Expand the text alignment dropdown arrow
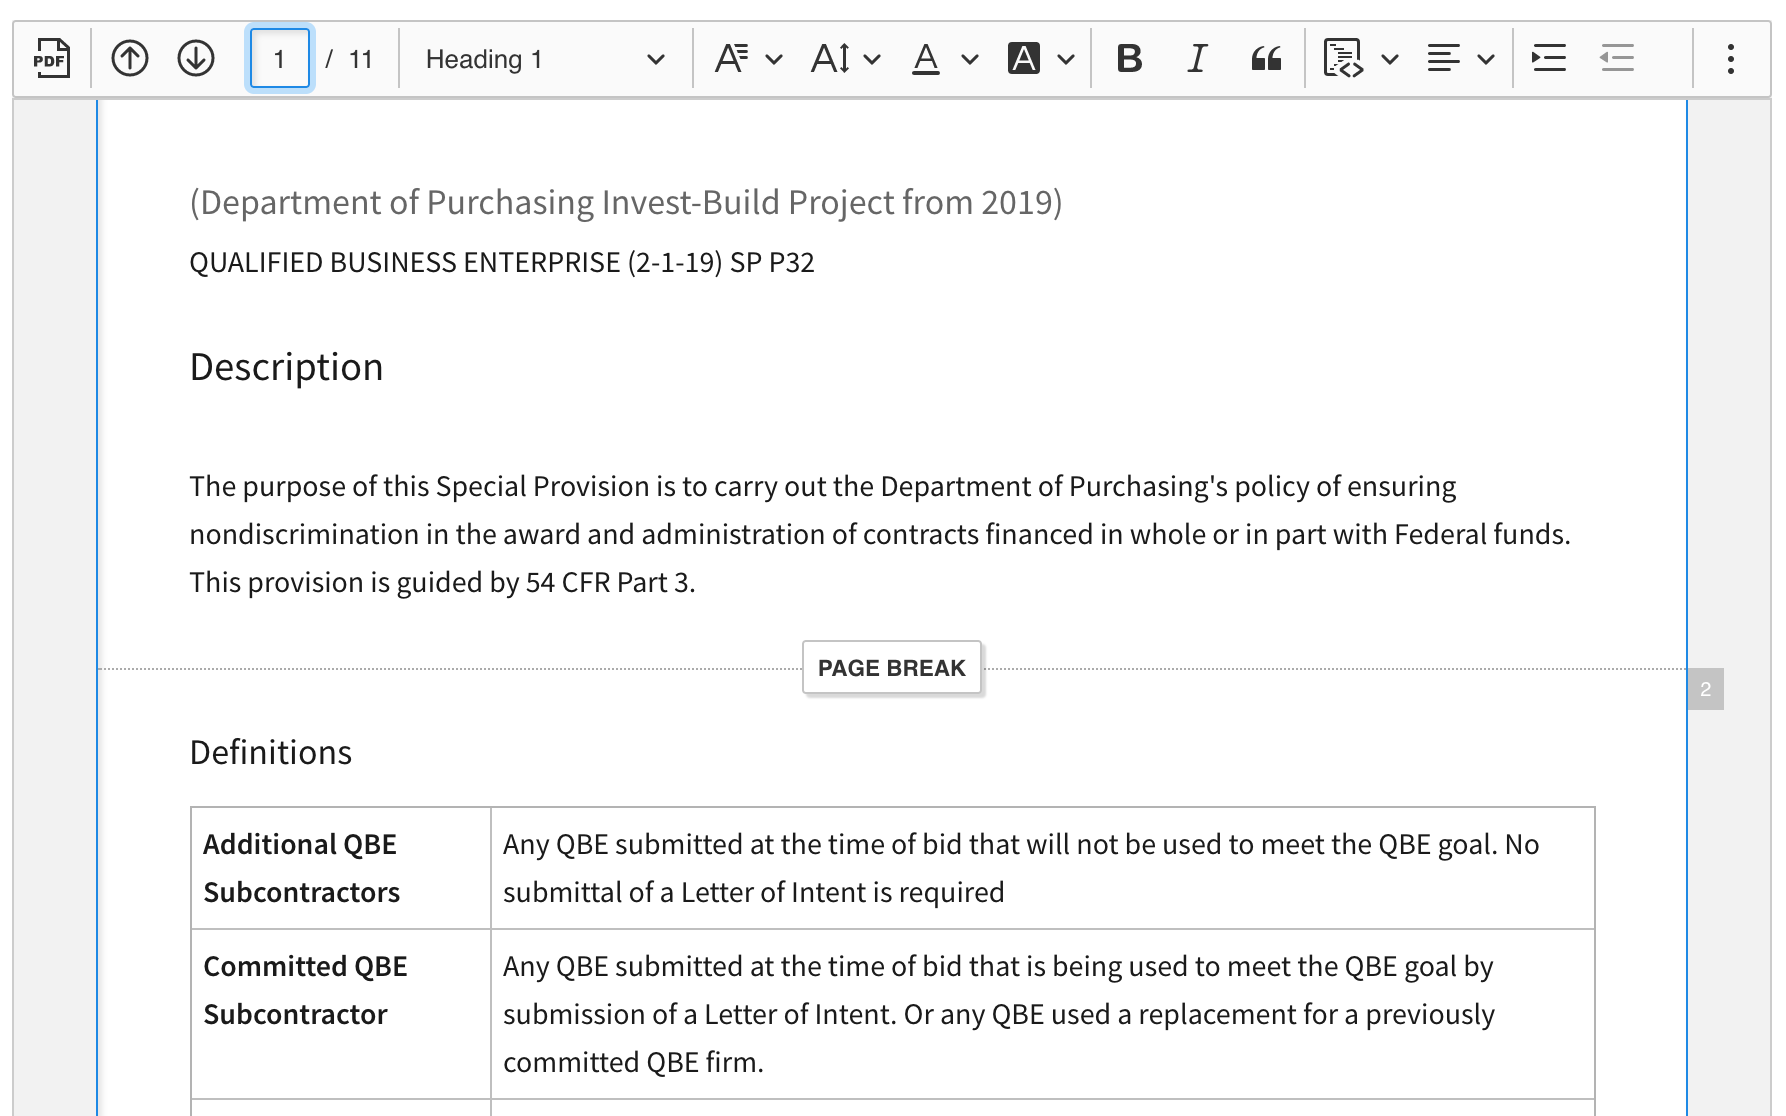Image resolution: width=1786 pixels, height=1116 pixels. [1486, 59]
